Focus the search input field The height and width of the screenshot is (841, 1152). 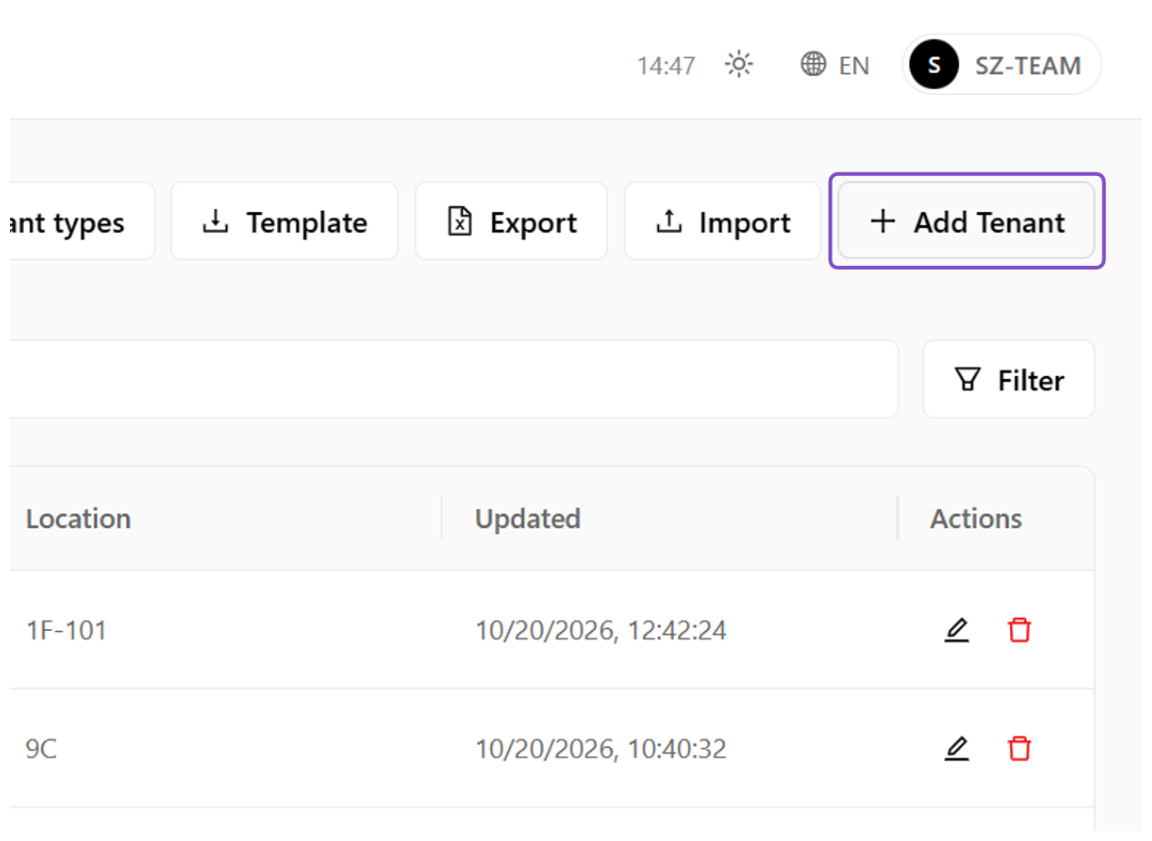[453, 380]
